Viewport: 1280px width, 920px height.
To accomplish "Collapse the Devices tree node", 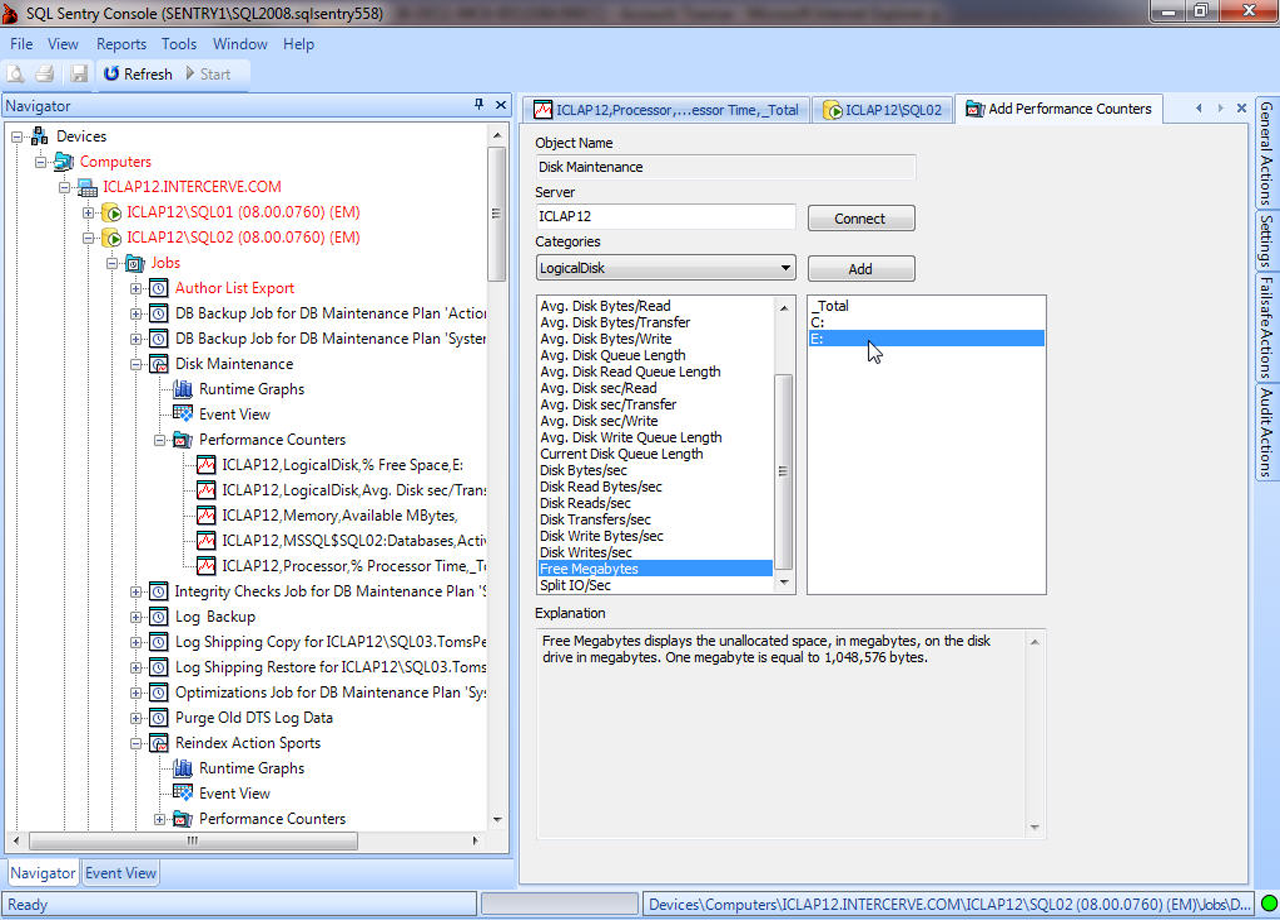I will coord(17,136).
